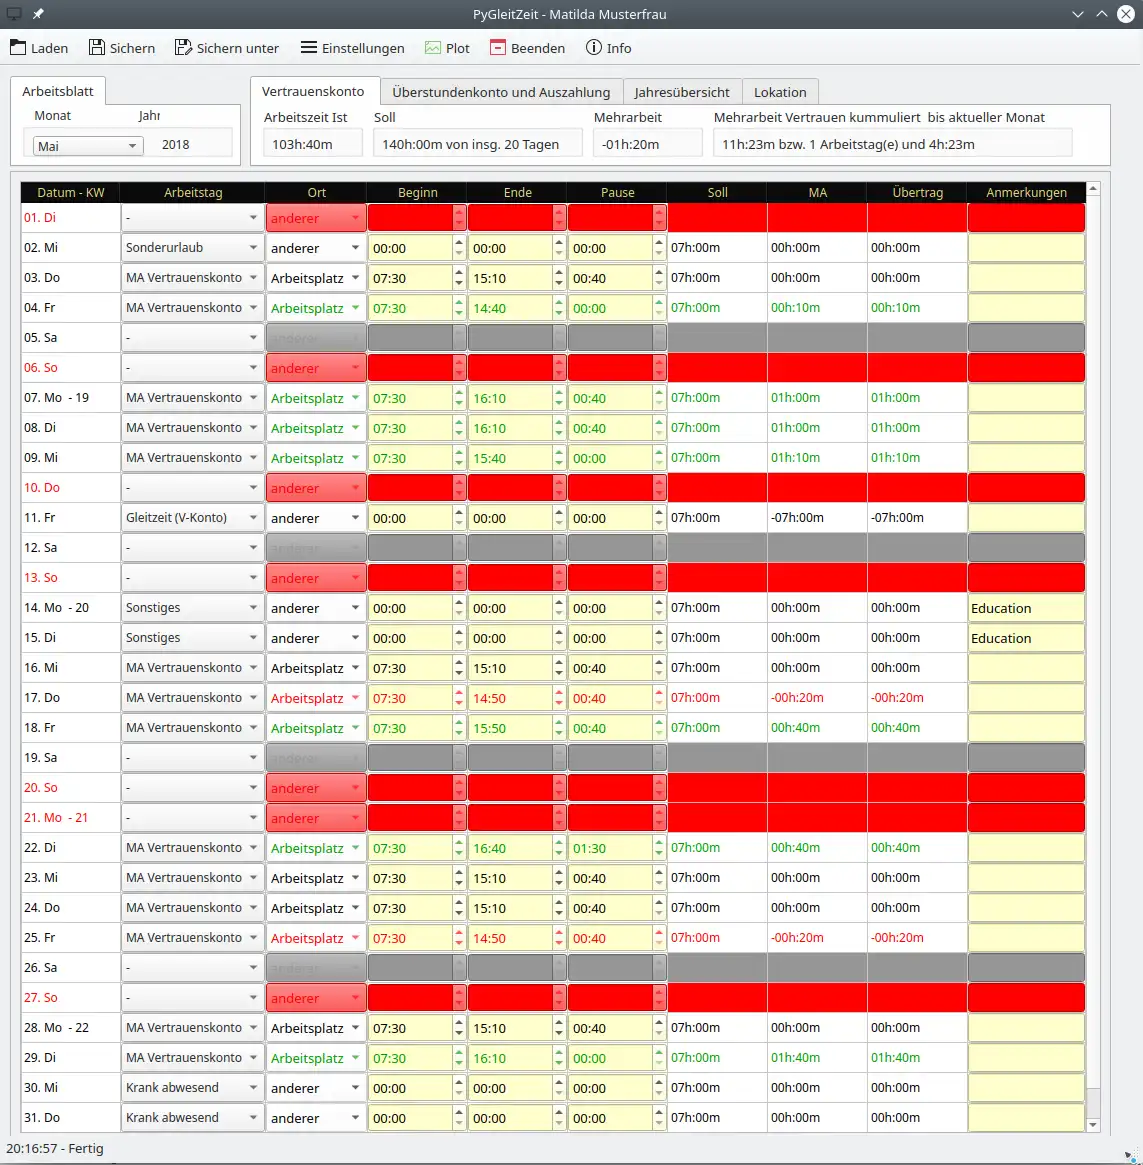Click Pause stepper for 25. Fr
This screenshot has height=1165, width=1143.
(658, 938)
